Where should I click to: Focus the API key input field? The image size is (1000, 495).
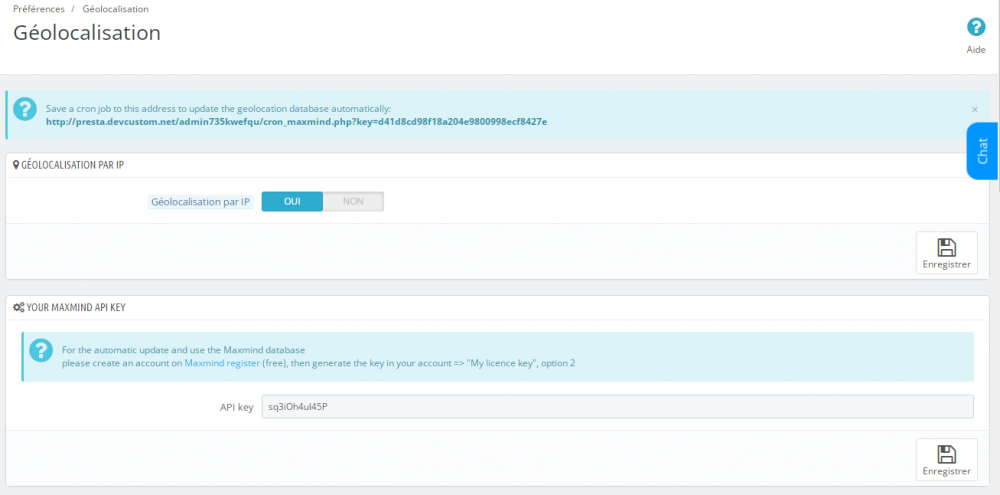click(x=617, y=406)
